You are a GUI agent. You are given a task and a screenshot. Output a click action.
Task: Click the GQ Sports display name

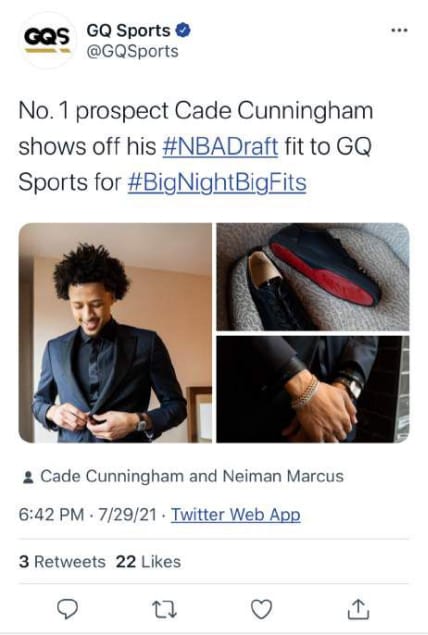click(128, 31)
